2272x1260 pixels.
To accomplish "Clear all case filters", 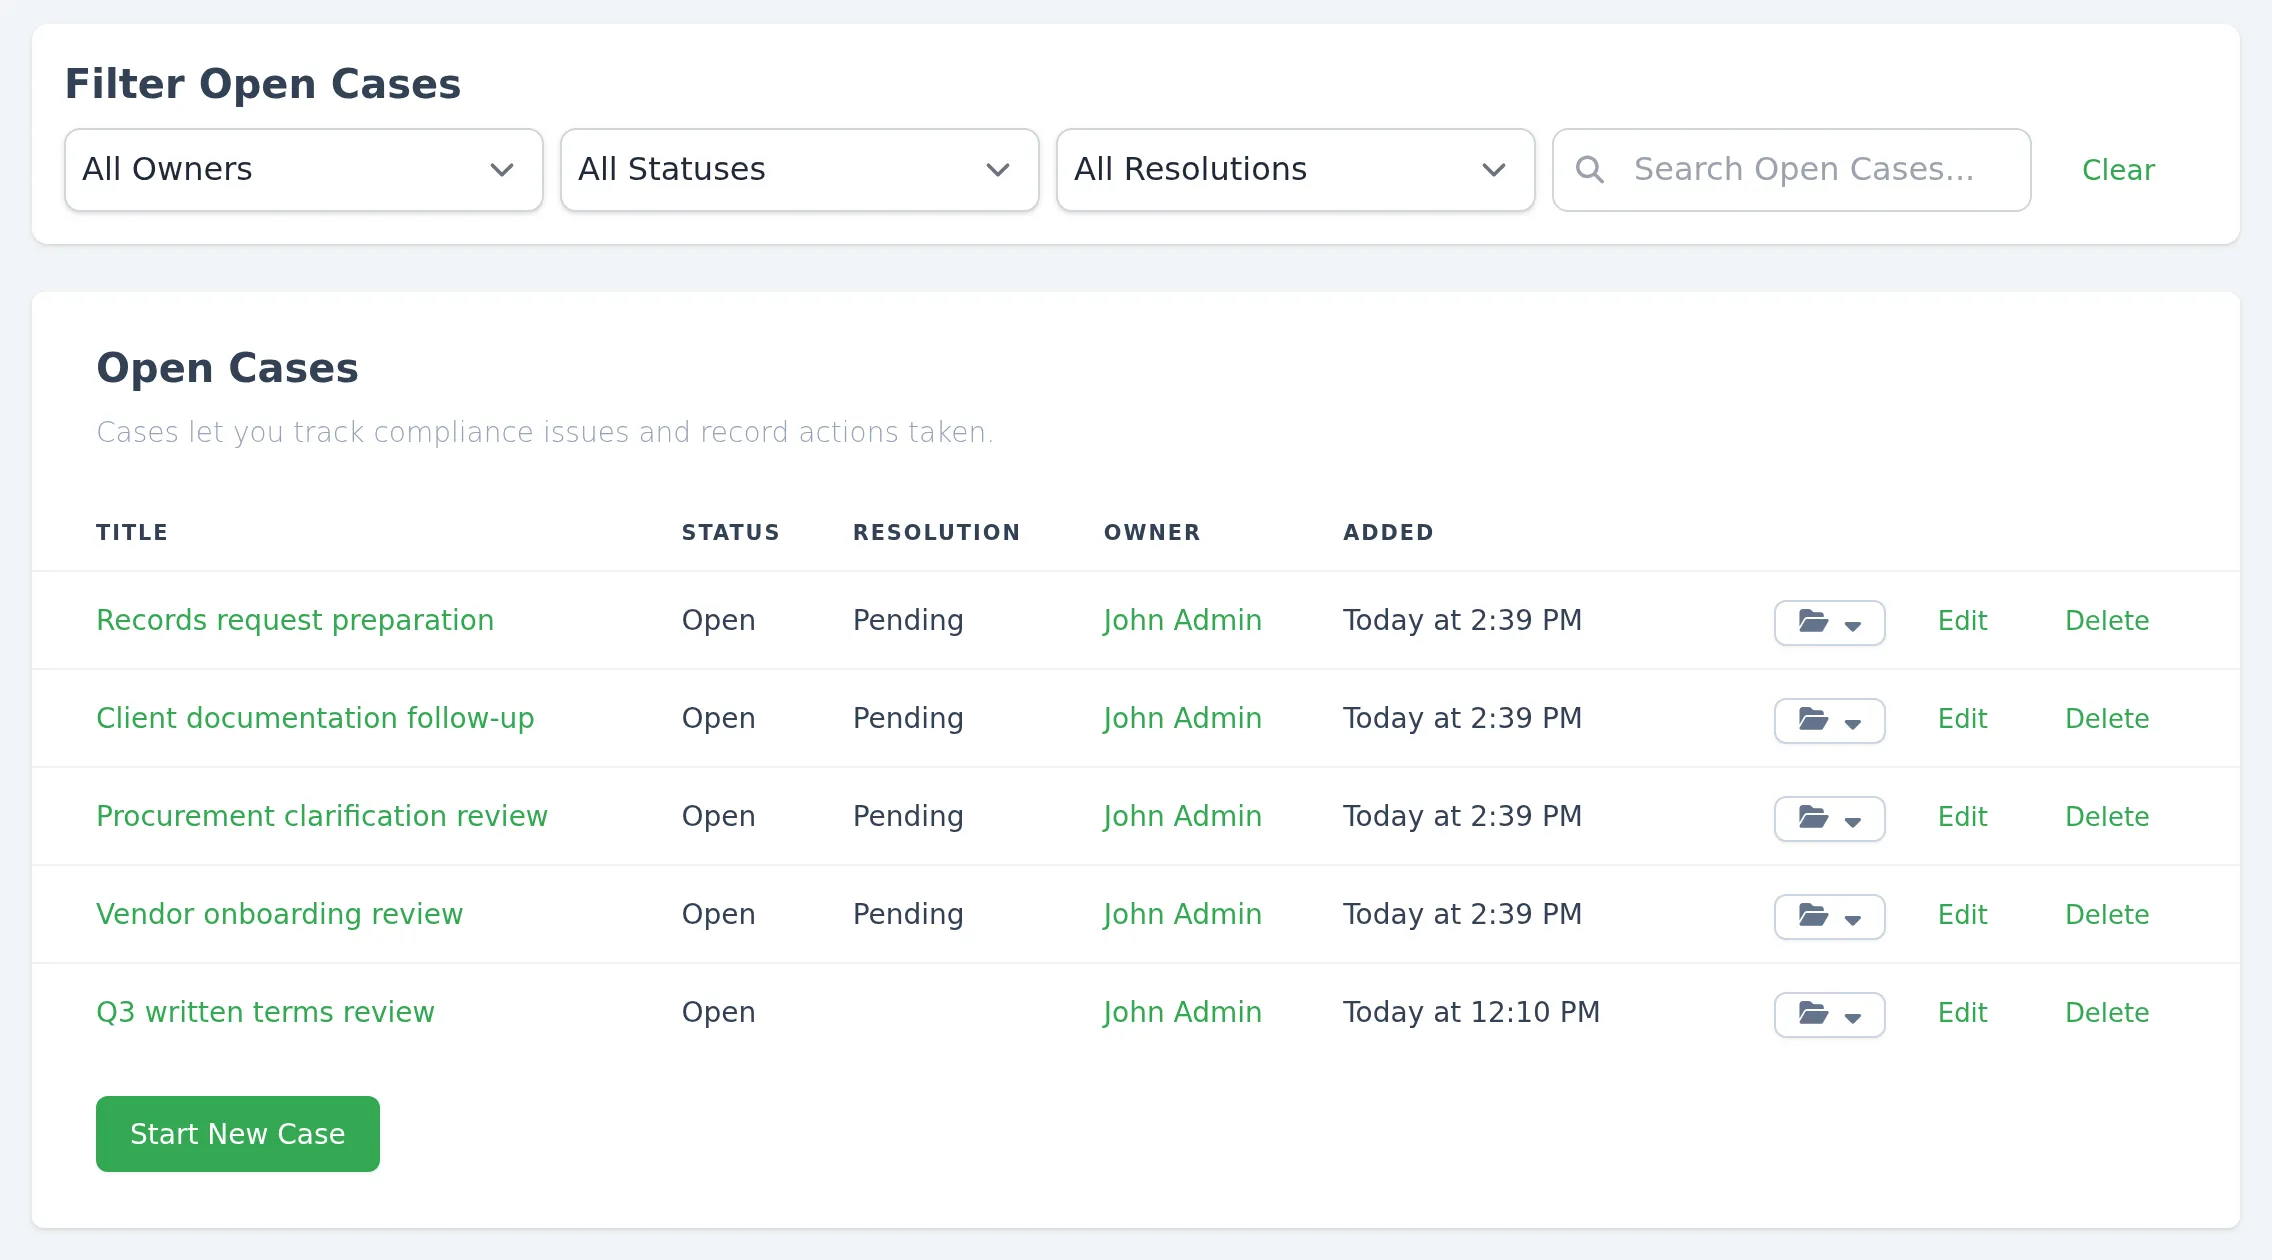I will (2118, 169).
